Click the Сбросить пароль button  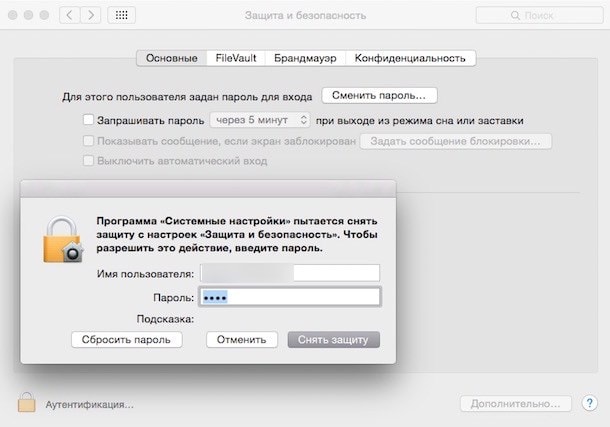point(126,340)
